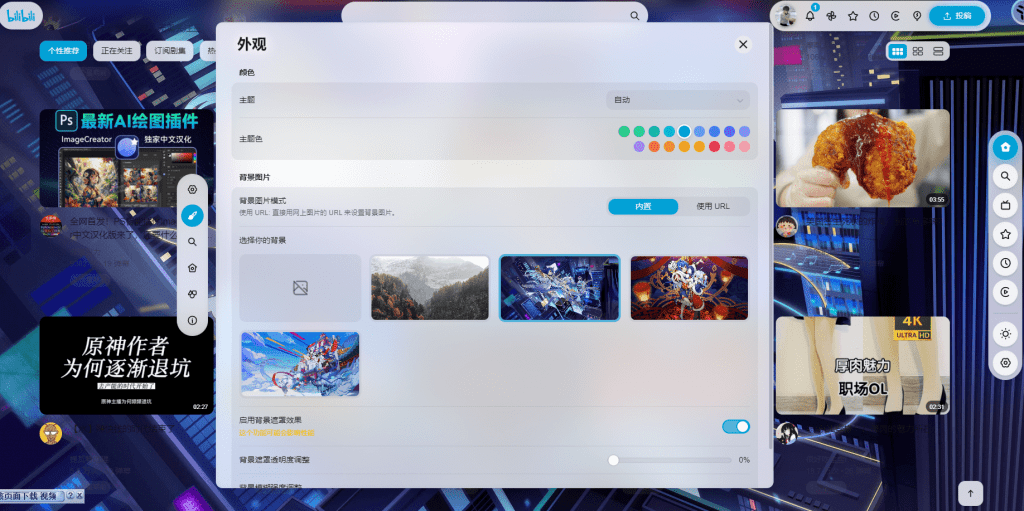Screen dimensions: 1024x511
Task: Open the notifications bell in the top bar
Action: point(810,16)
